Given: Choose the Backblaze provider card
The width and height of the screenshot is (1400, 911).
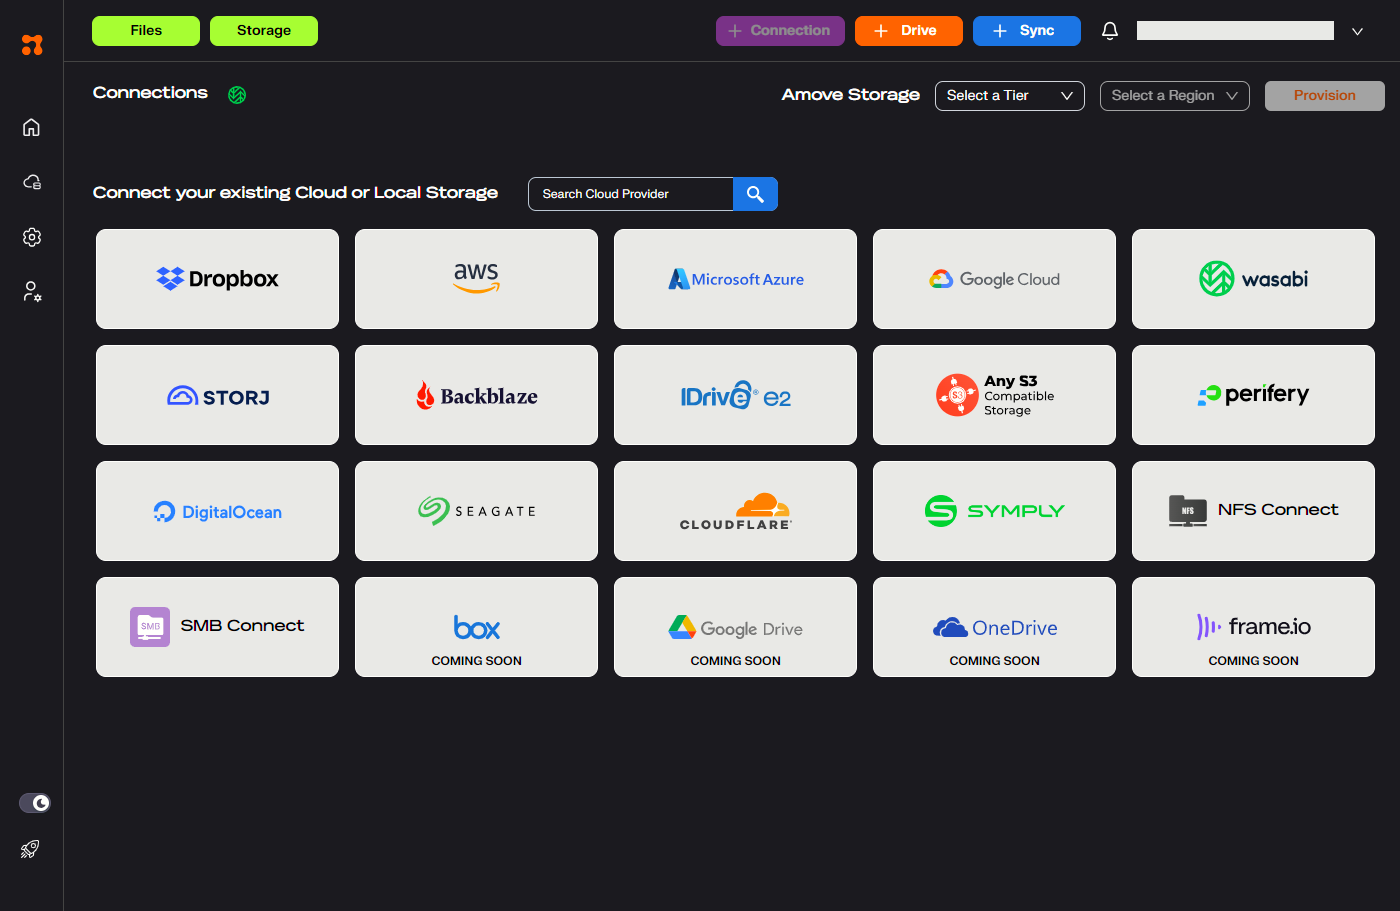Looking at the screenshot, I should pos(476,395).
